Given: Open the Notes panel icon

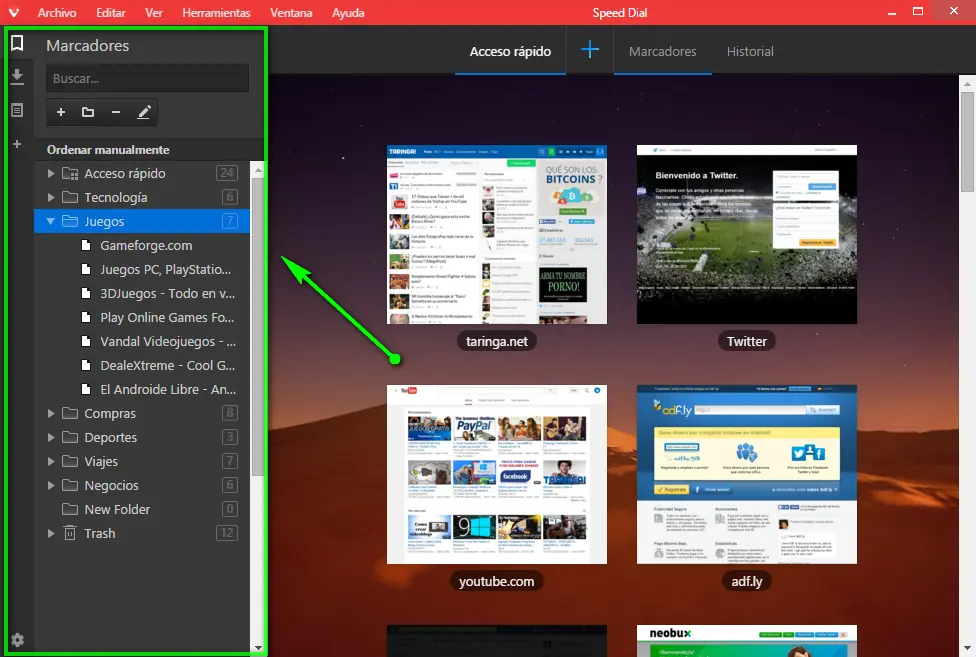Looking at the screenshot, I should (17, 110).
